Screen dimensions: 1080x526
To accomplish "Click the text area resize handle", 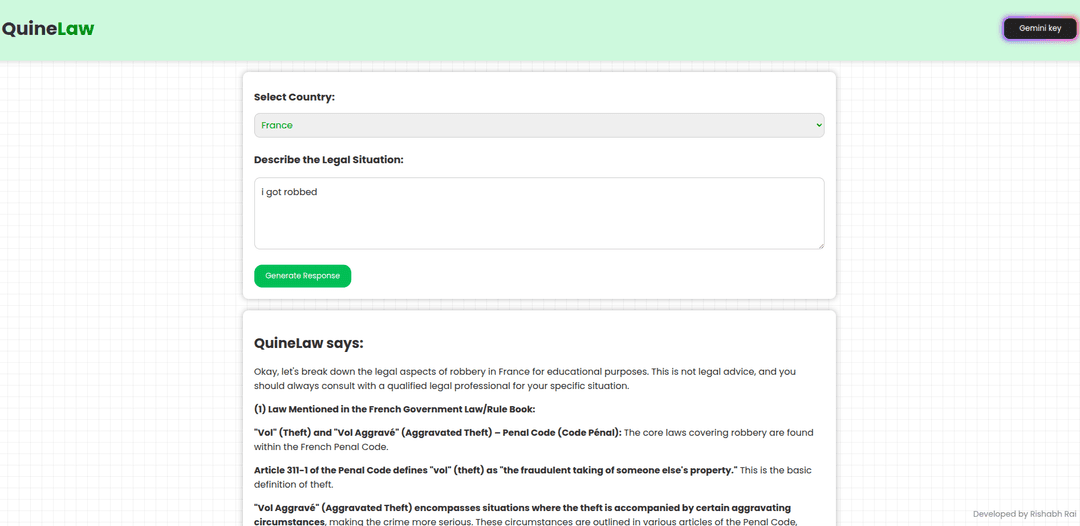I will click(x=820, y=245).
